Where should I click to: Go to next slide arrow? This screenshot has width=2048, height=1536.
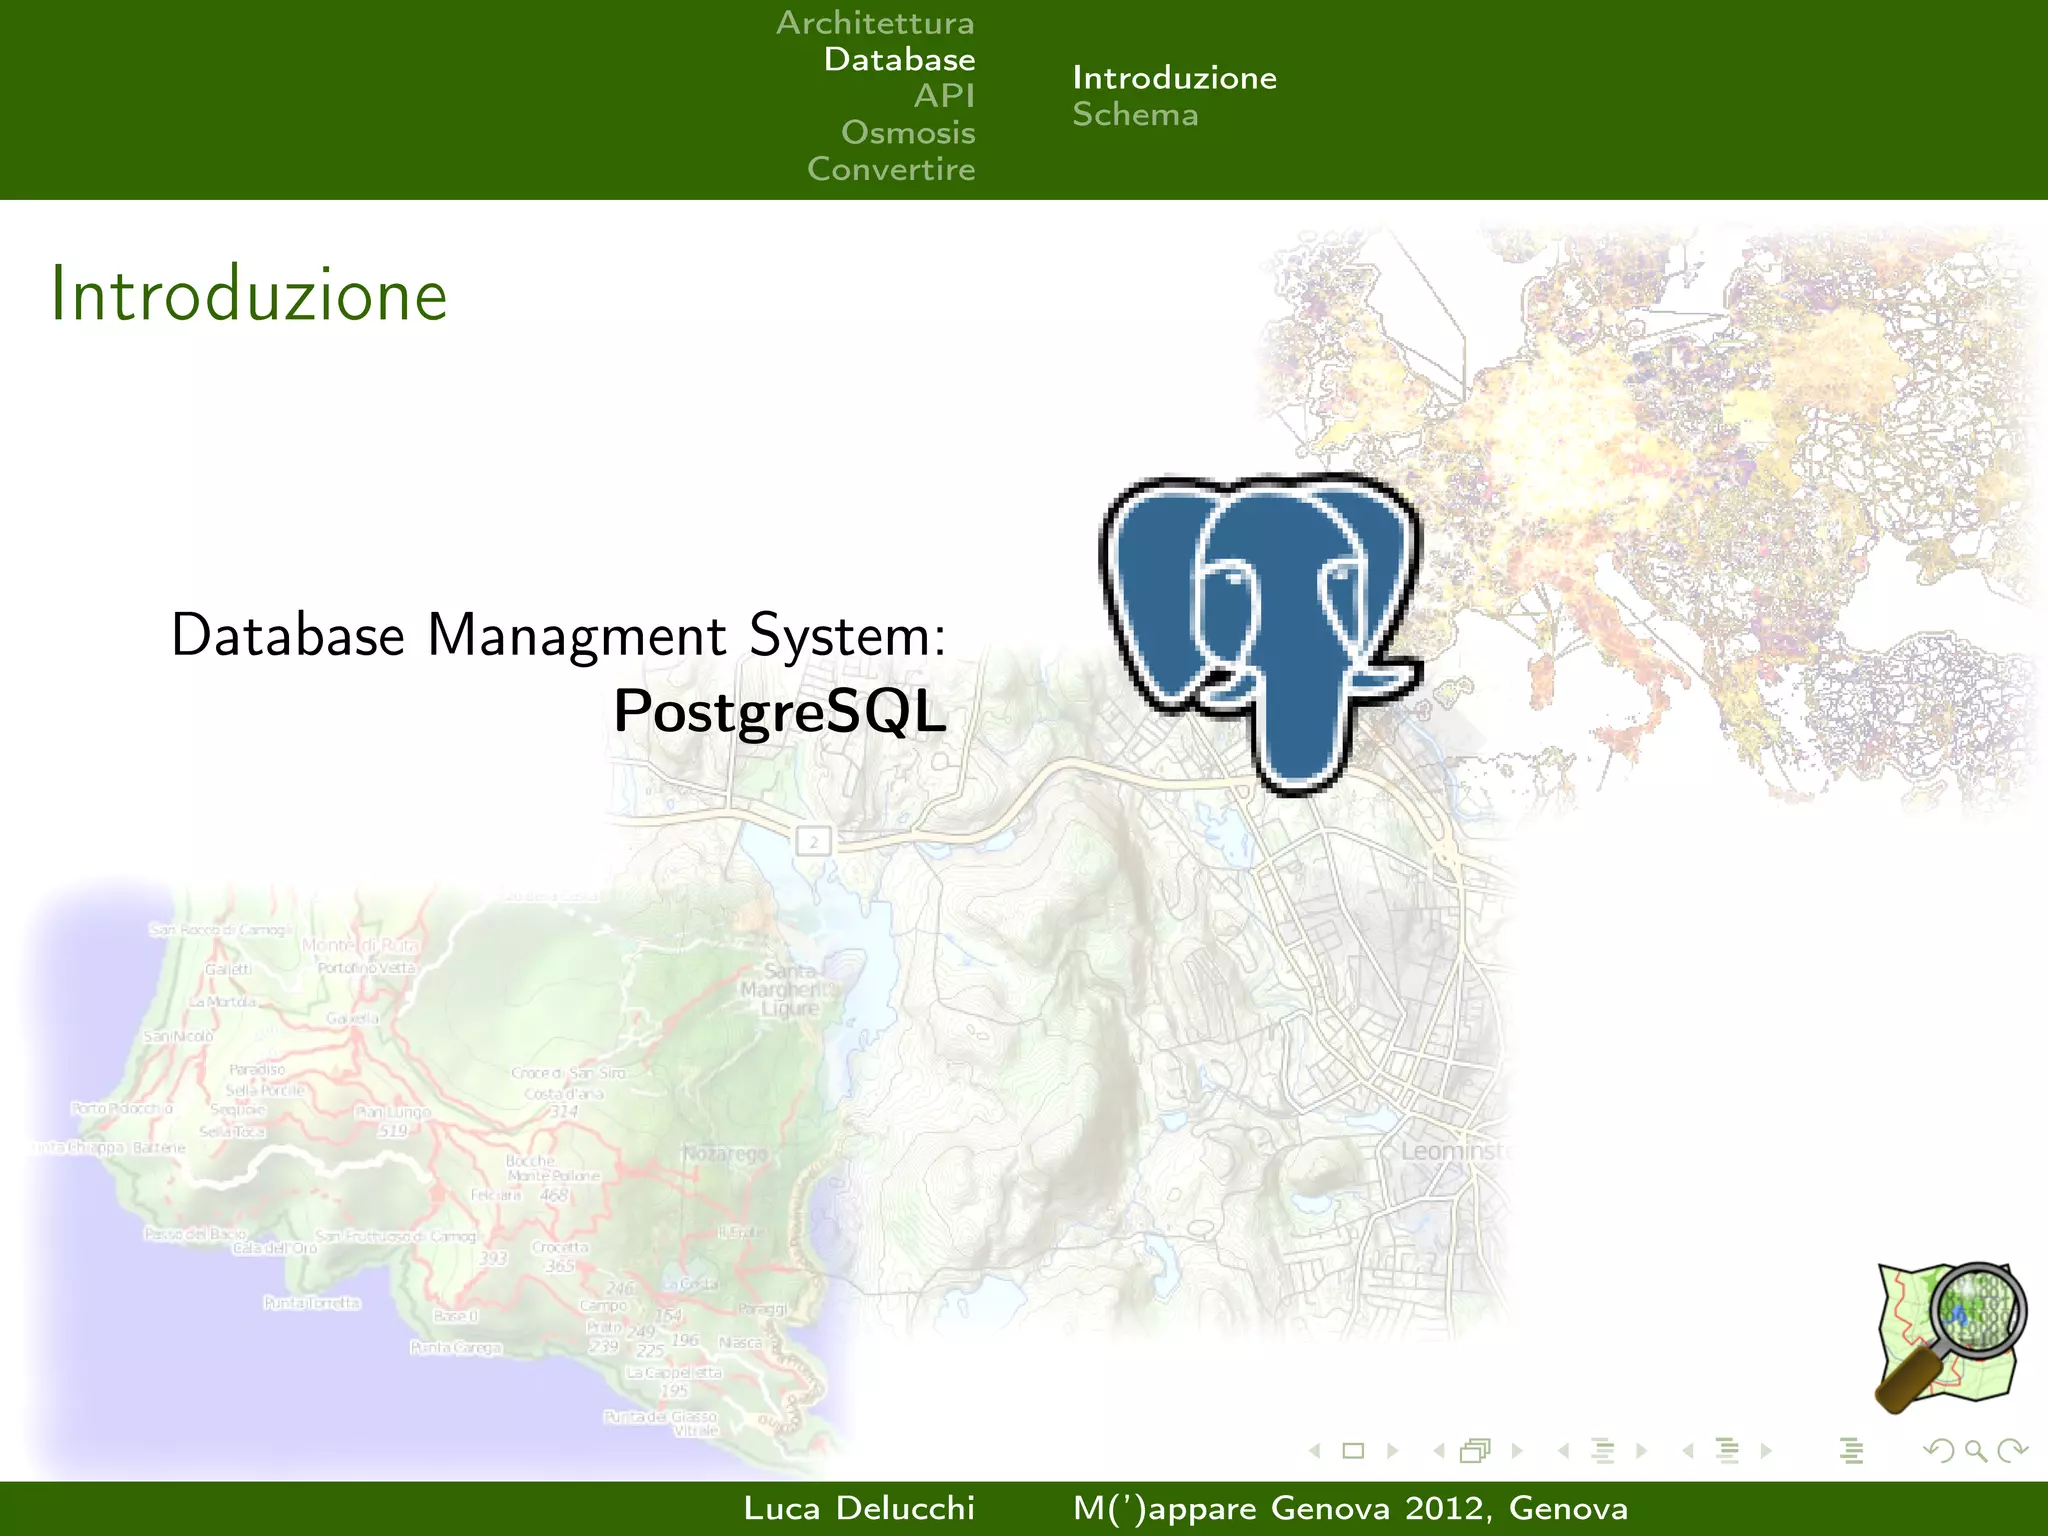(x=1392, y=1450)
